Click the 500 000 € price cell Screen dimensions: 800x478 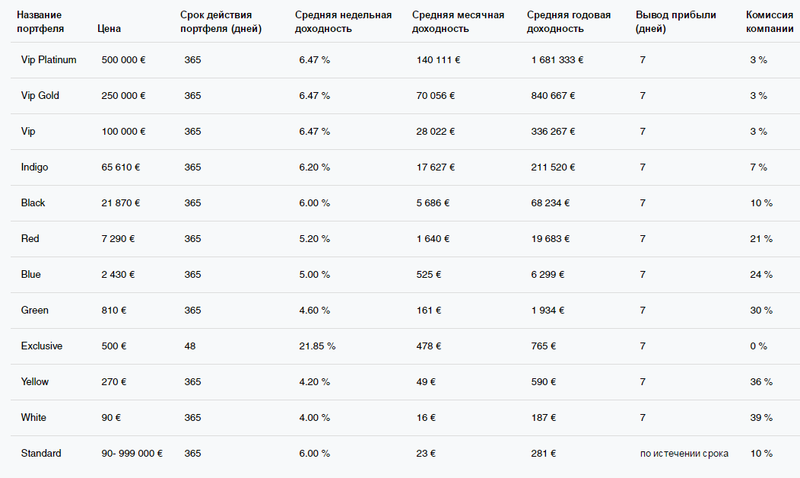click(126, 60)
